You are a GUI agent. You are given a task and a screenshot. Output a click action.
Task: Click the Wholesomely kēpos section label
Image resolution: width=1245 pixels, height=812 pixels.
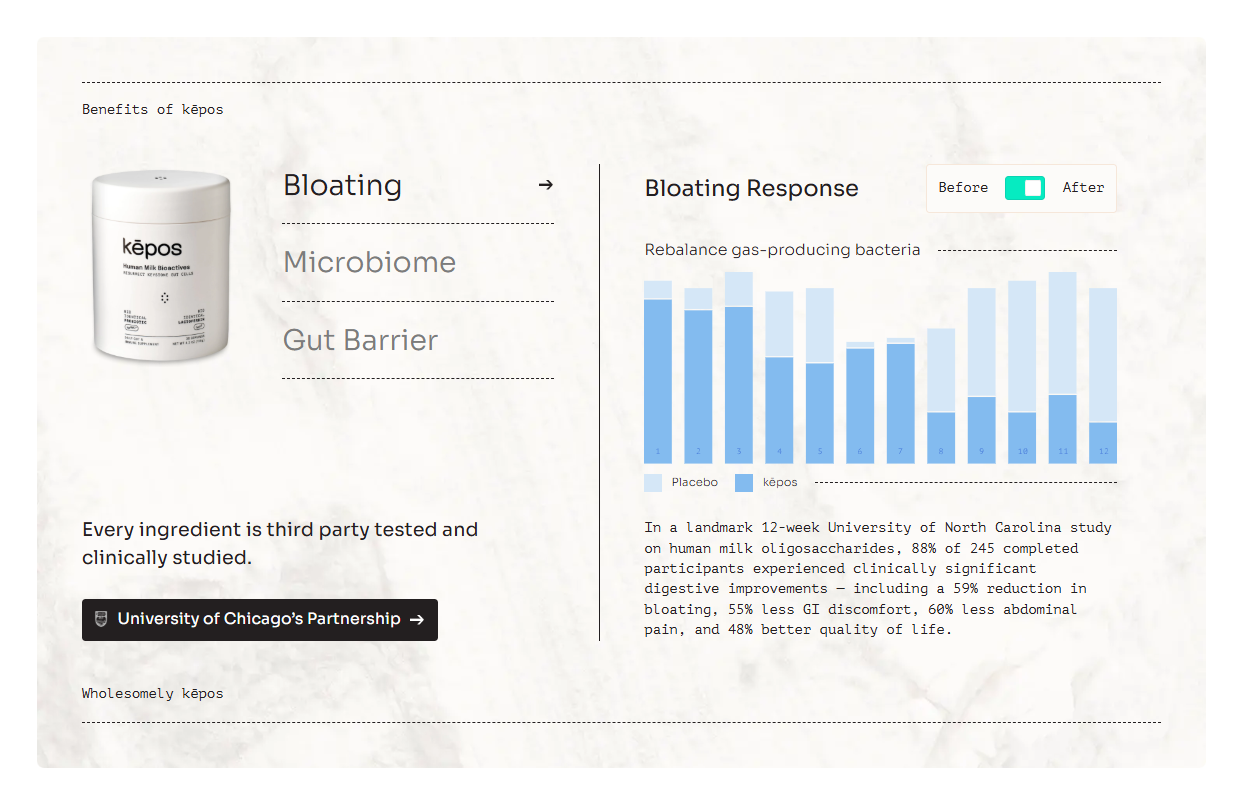[x=152, y=693]
